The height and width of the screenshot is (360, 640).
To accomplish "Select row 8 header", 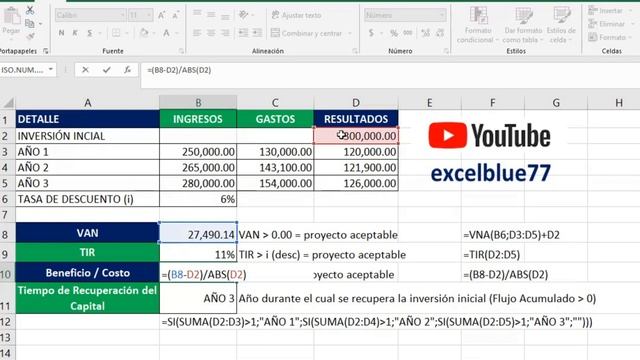I will point(5,234).
